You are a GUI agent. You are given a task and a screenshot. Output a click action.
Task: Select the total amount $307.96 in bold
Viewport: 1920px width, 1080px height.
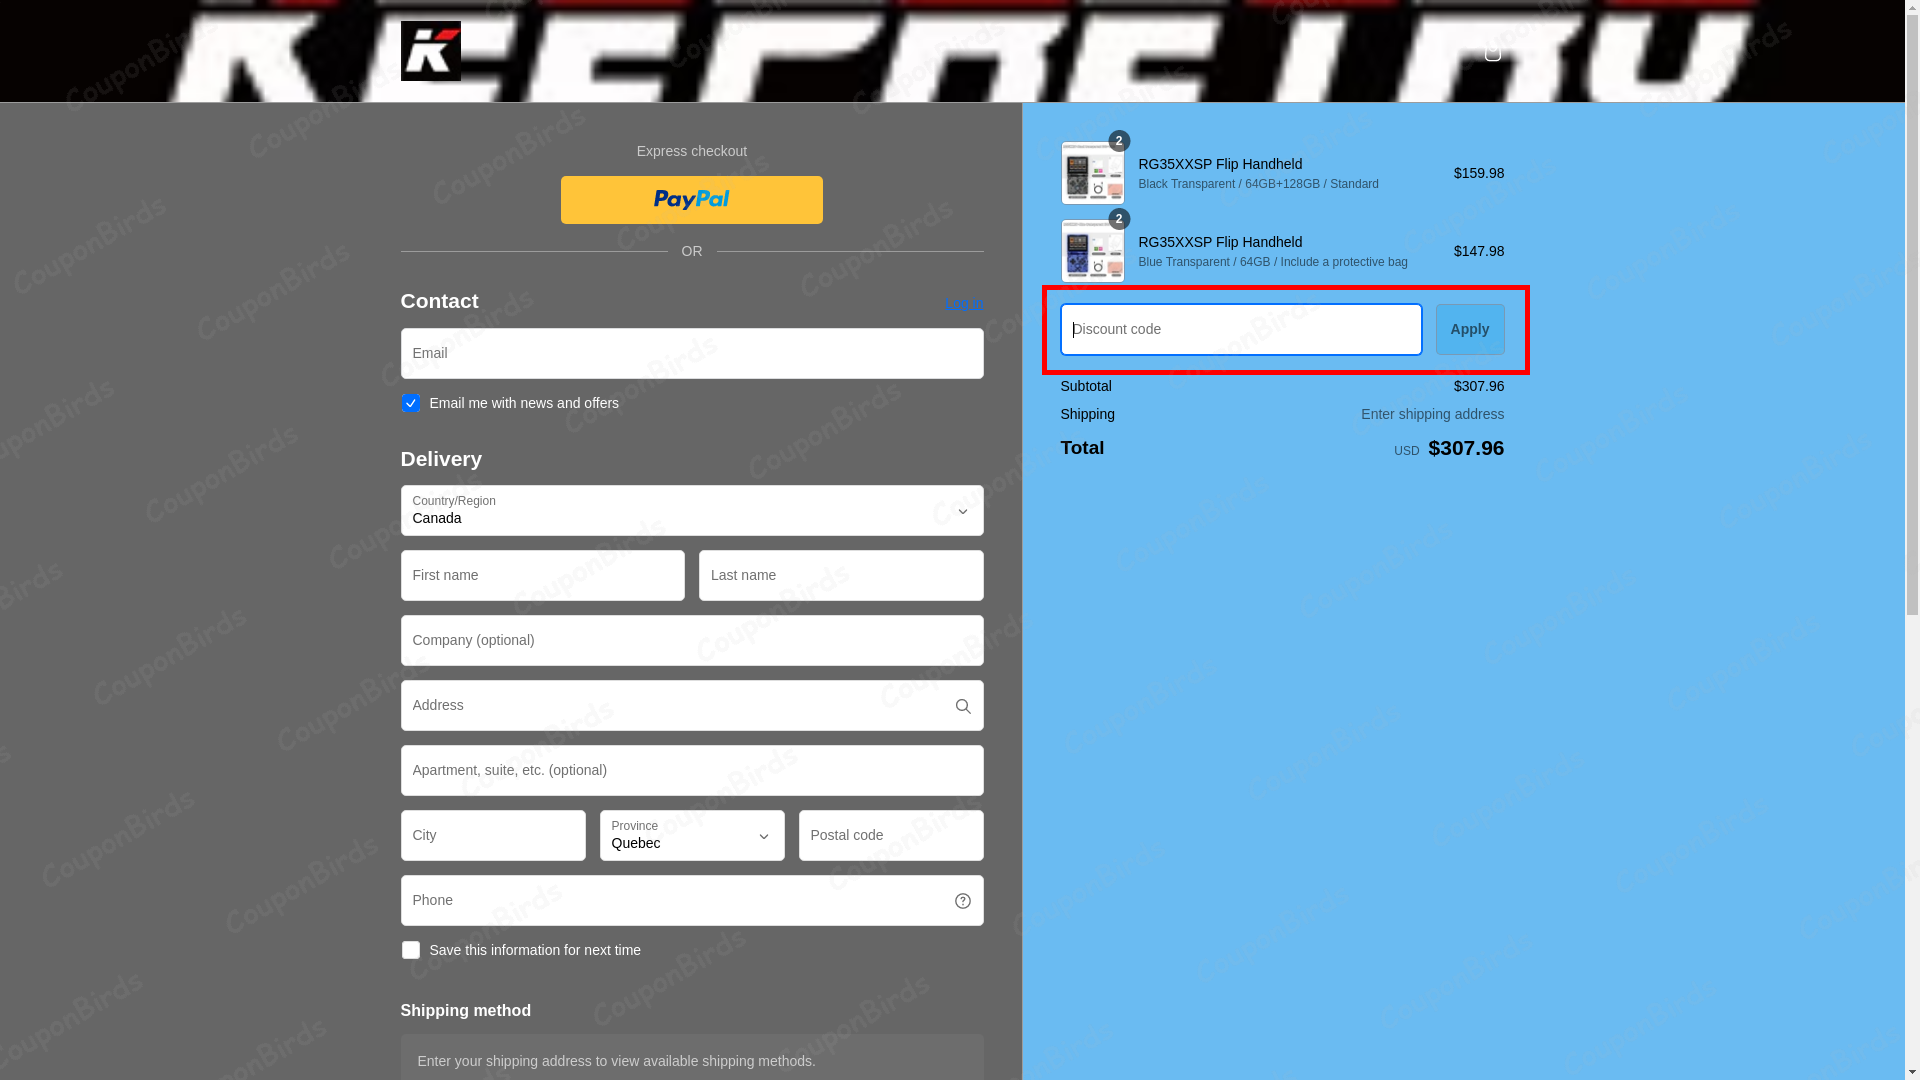[x=1466, y=448]
